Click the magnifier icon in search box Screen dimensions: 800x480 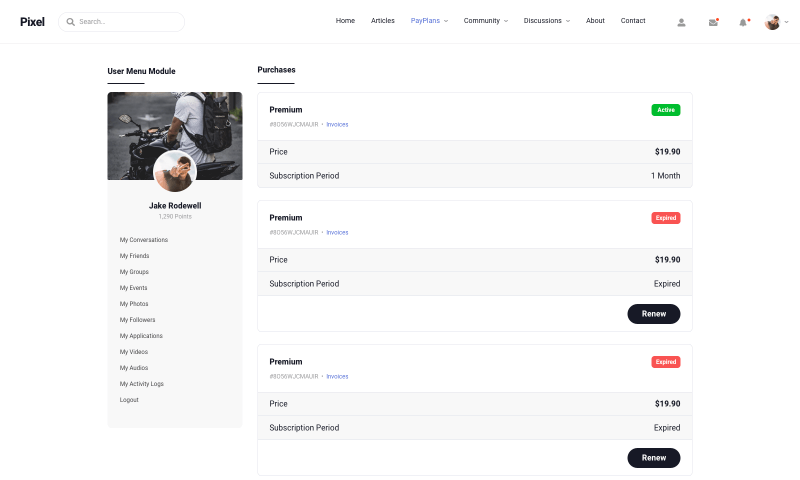pos(70,22)
